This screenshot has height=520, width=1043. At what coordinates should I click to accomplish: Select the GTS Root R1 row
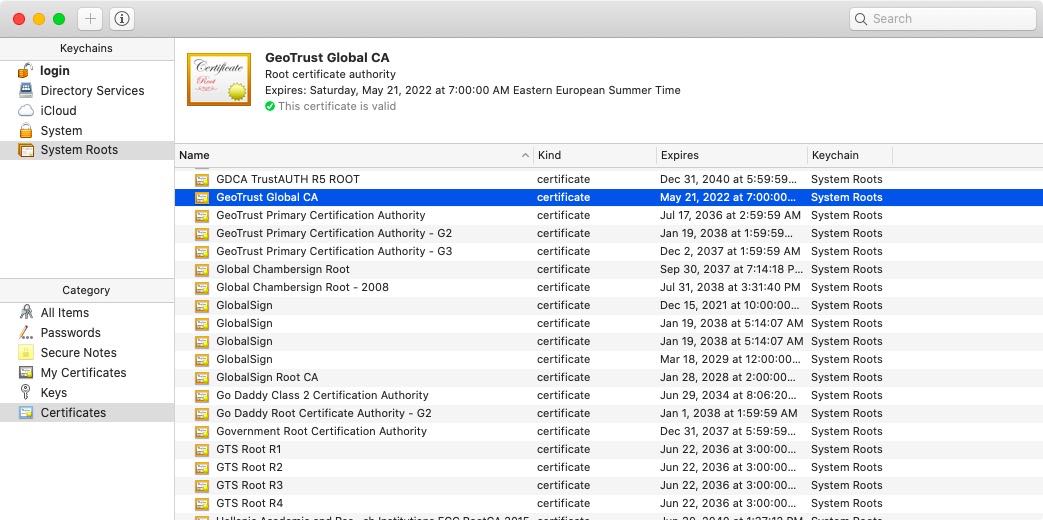pos(609,449)
